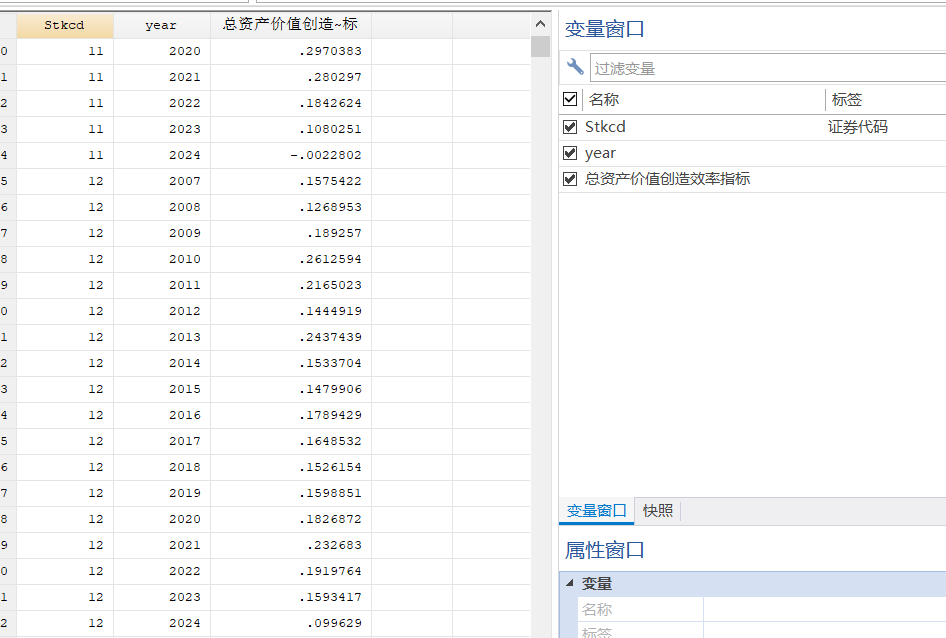The image size is (946, 638).
Task: Collapse the 变量 section in the properties window
Action: coord(570,583)
